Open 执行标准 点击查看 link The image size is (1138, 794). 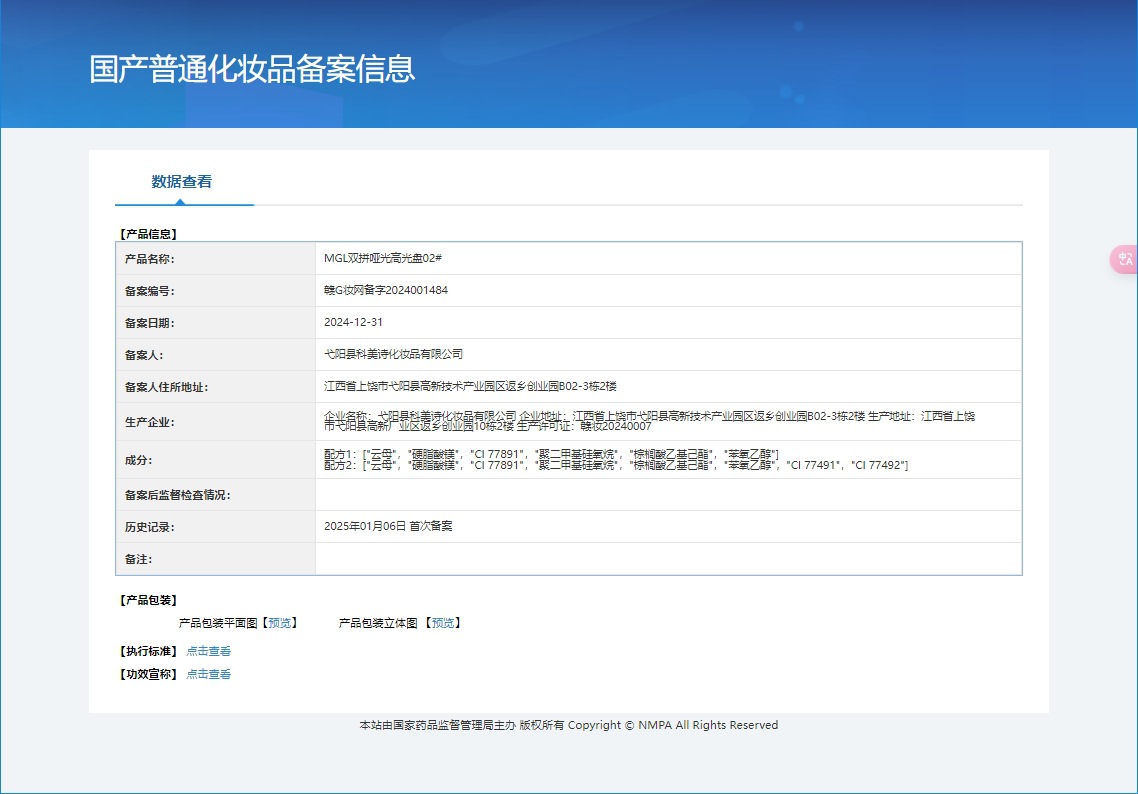tap(208, 651)
